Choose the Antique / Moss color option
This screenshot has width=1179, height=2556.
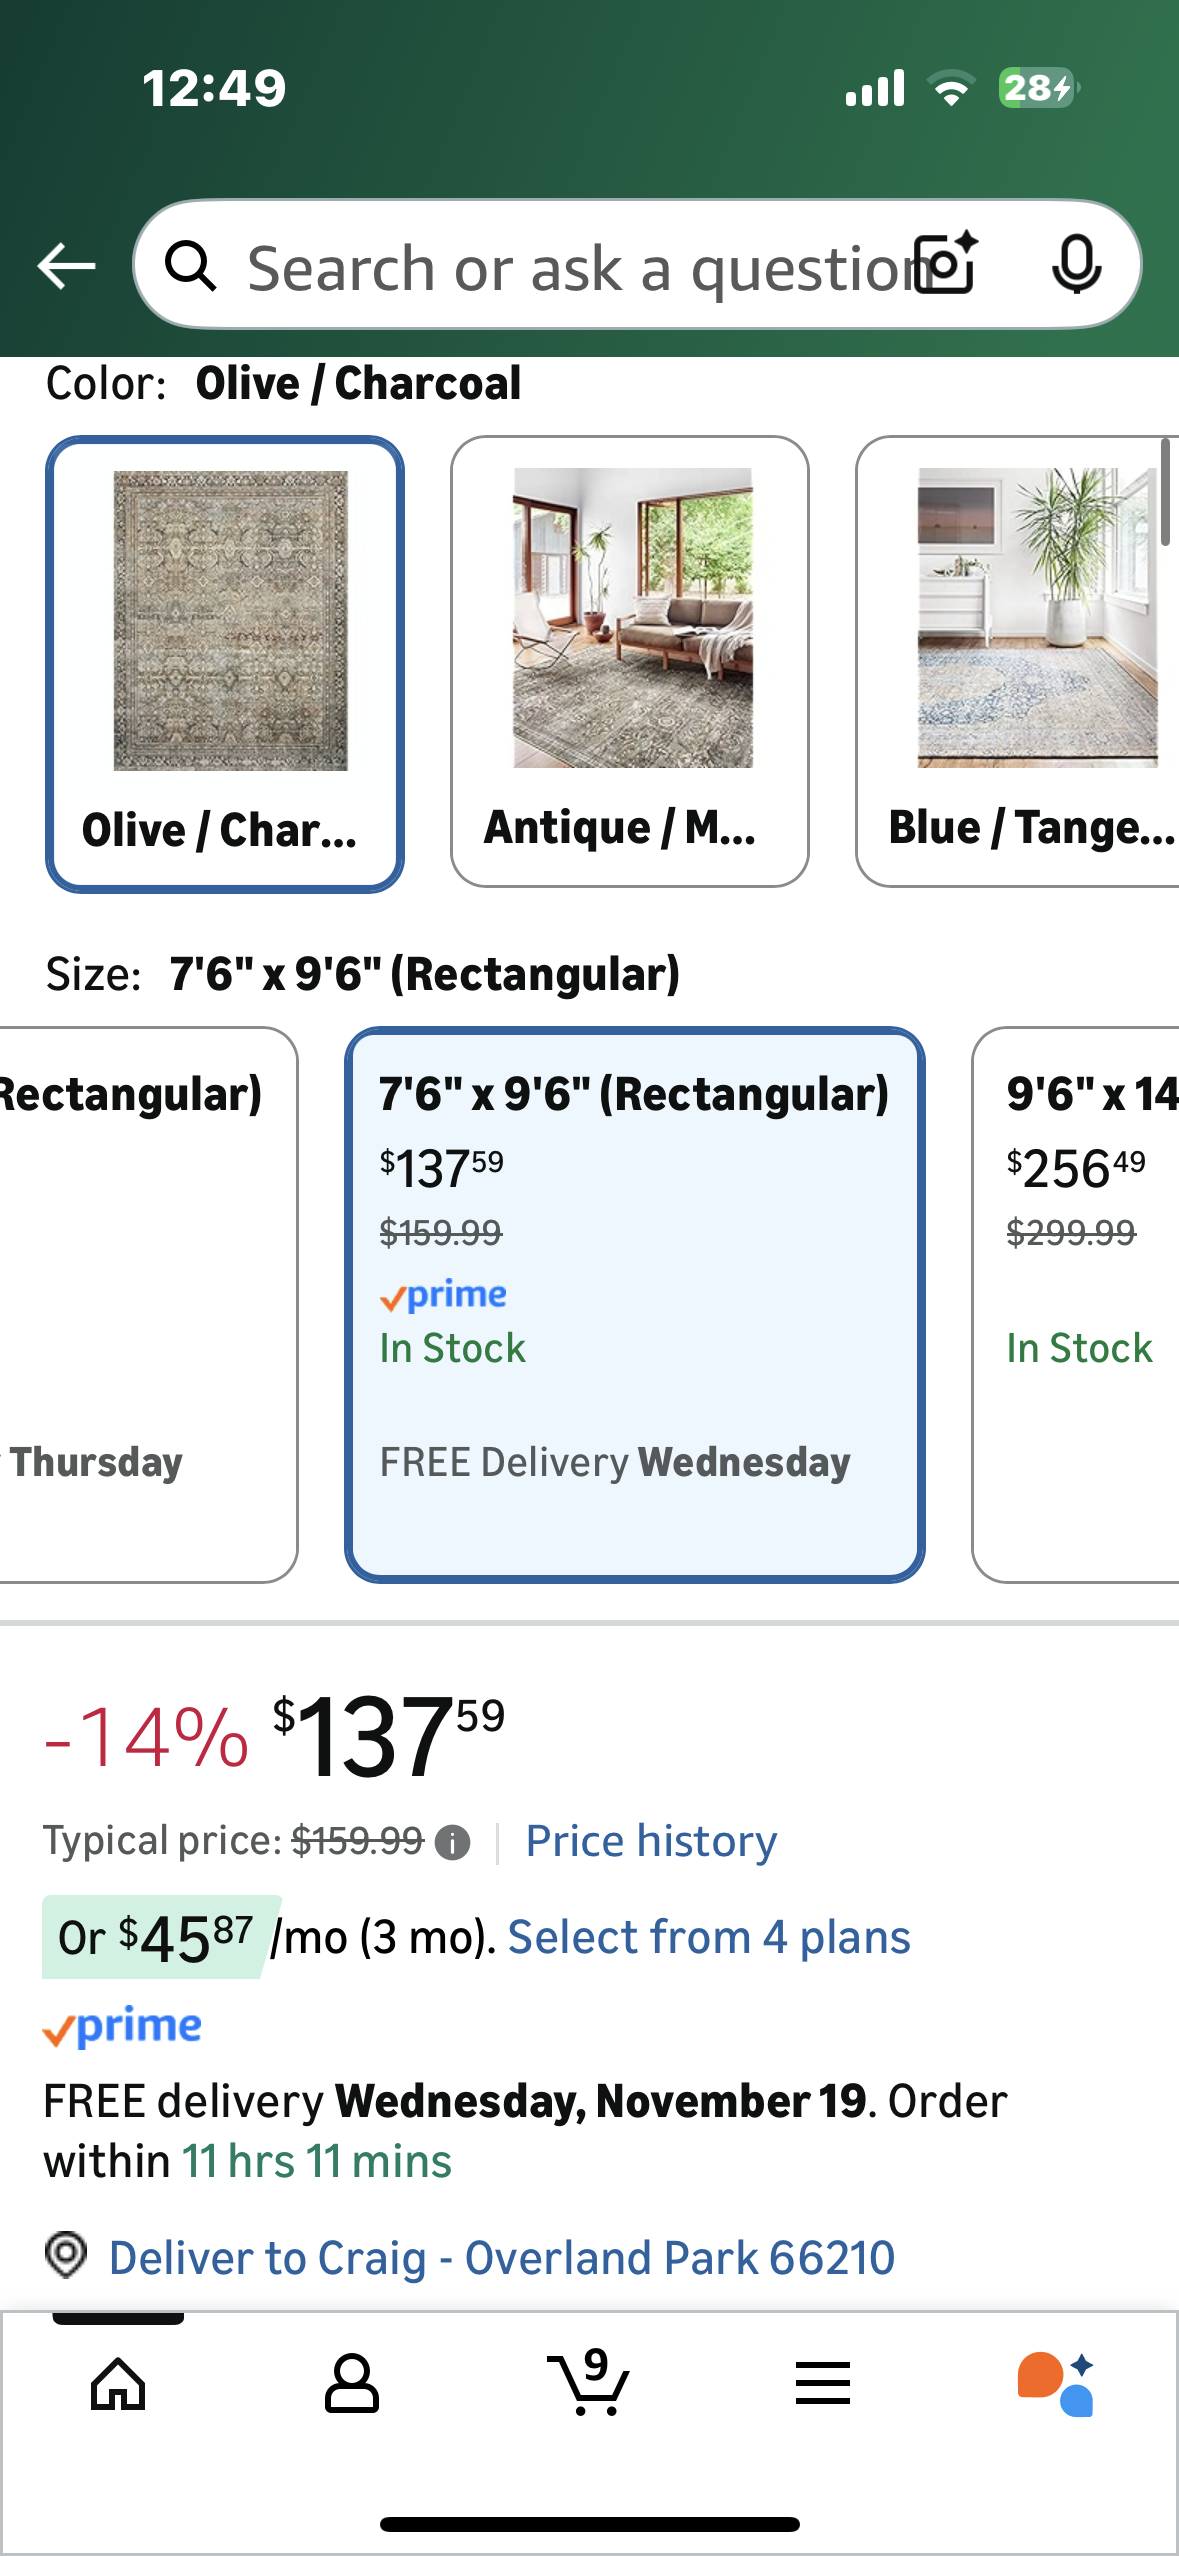630,661
